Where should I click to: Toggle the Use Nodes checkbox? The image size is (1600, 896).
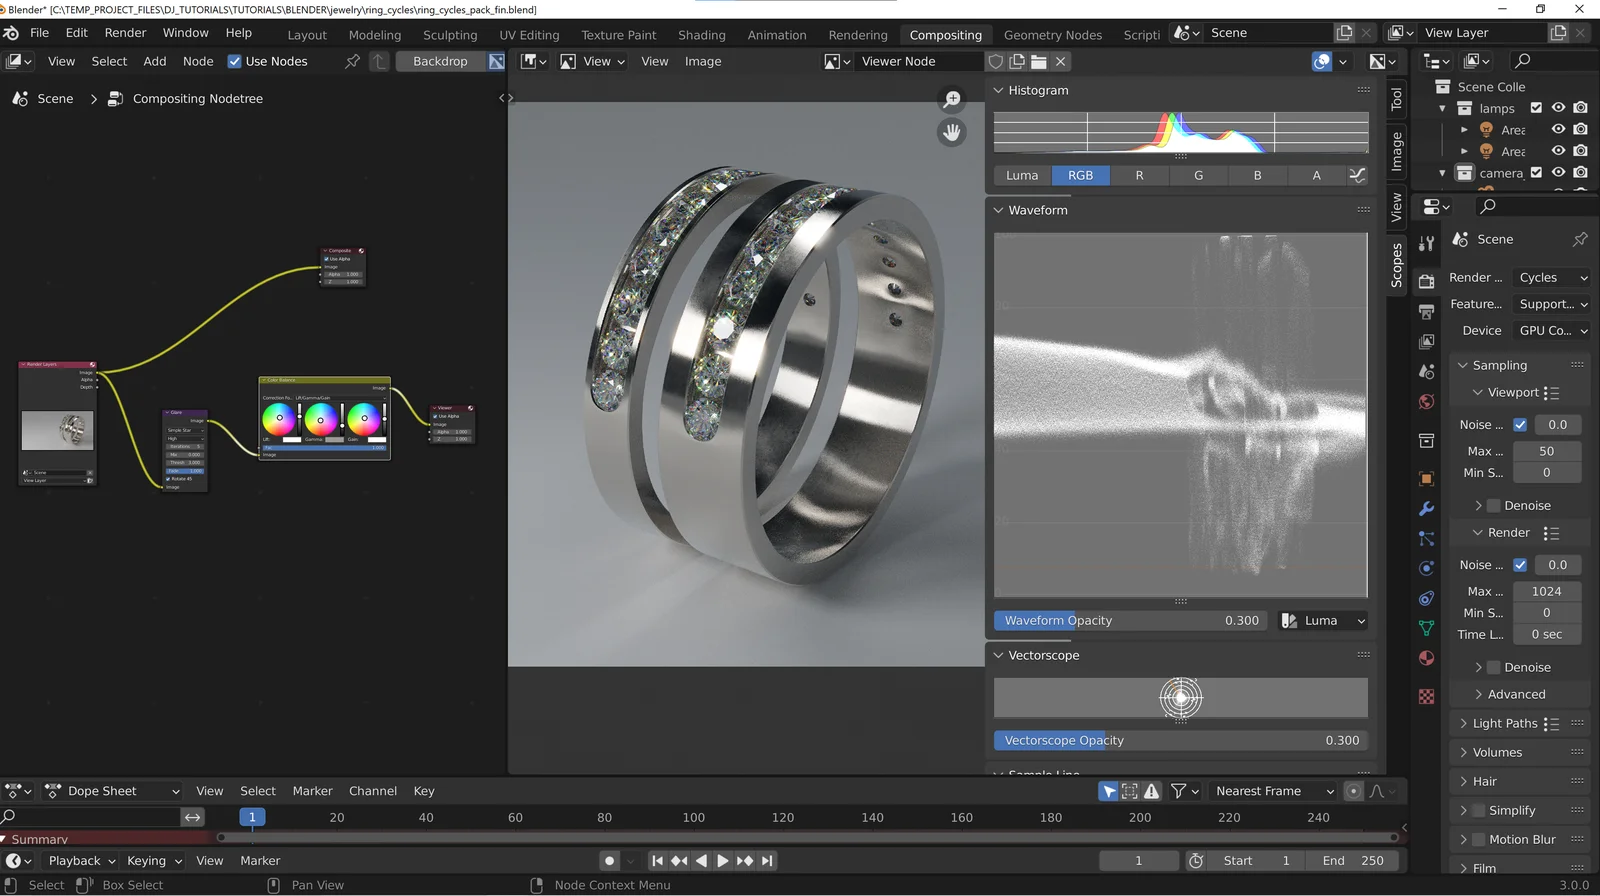(234, 61)
